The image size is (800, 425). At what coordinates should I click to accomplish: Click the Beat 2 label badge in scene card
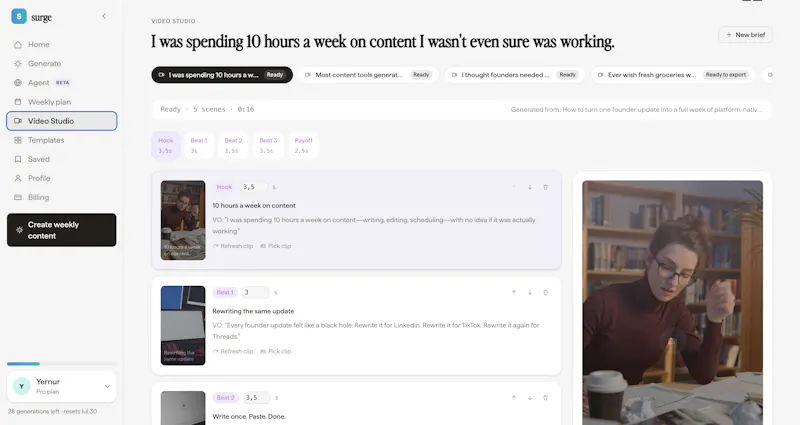[x=225, y=397]
